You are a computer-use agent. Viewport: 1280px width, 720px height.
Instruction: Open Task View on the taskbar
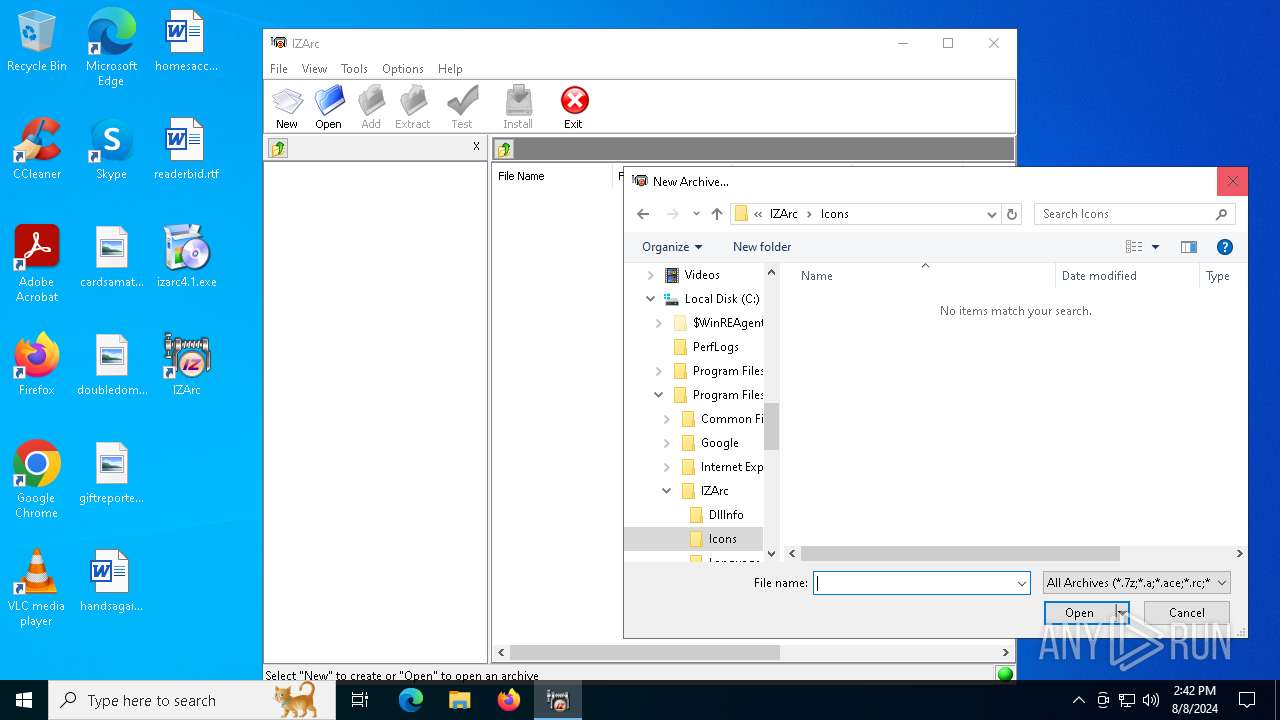[x=360, y=700]
